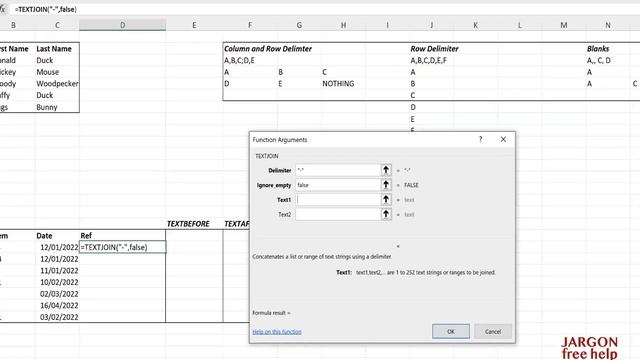The image size is (640, 360).
Task: Click cell containing =TEXTJOIN formula
Action: click(x=122, y=247)
